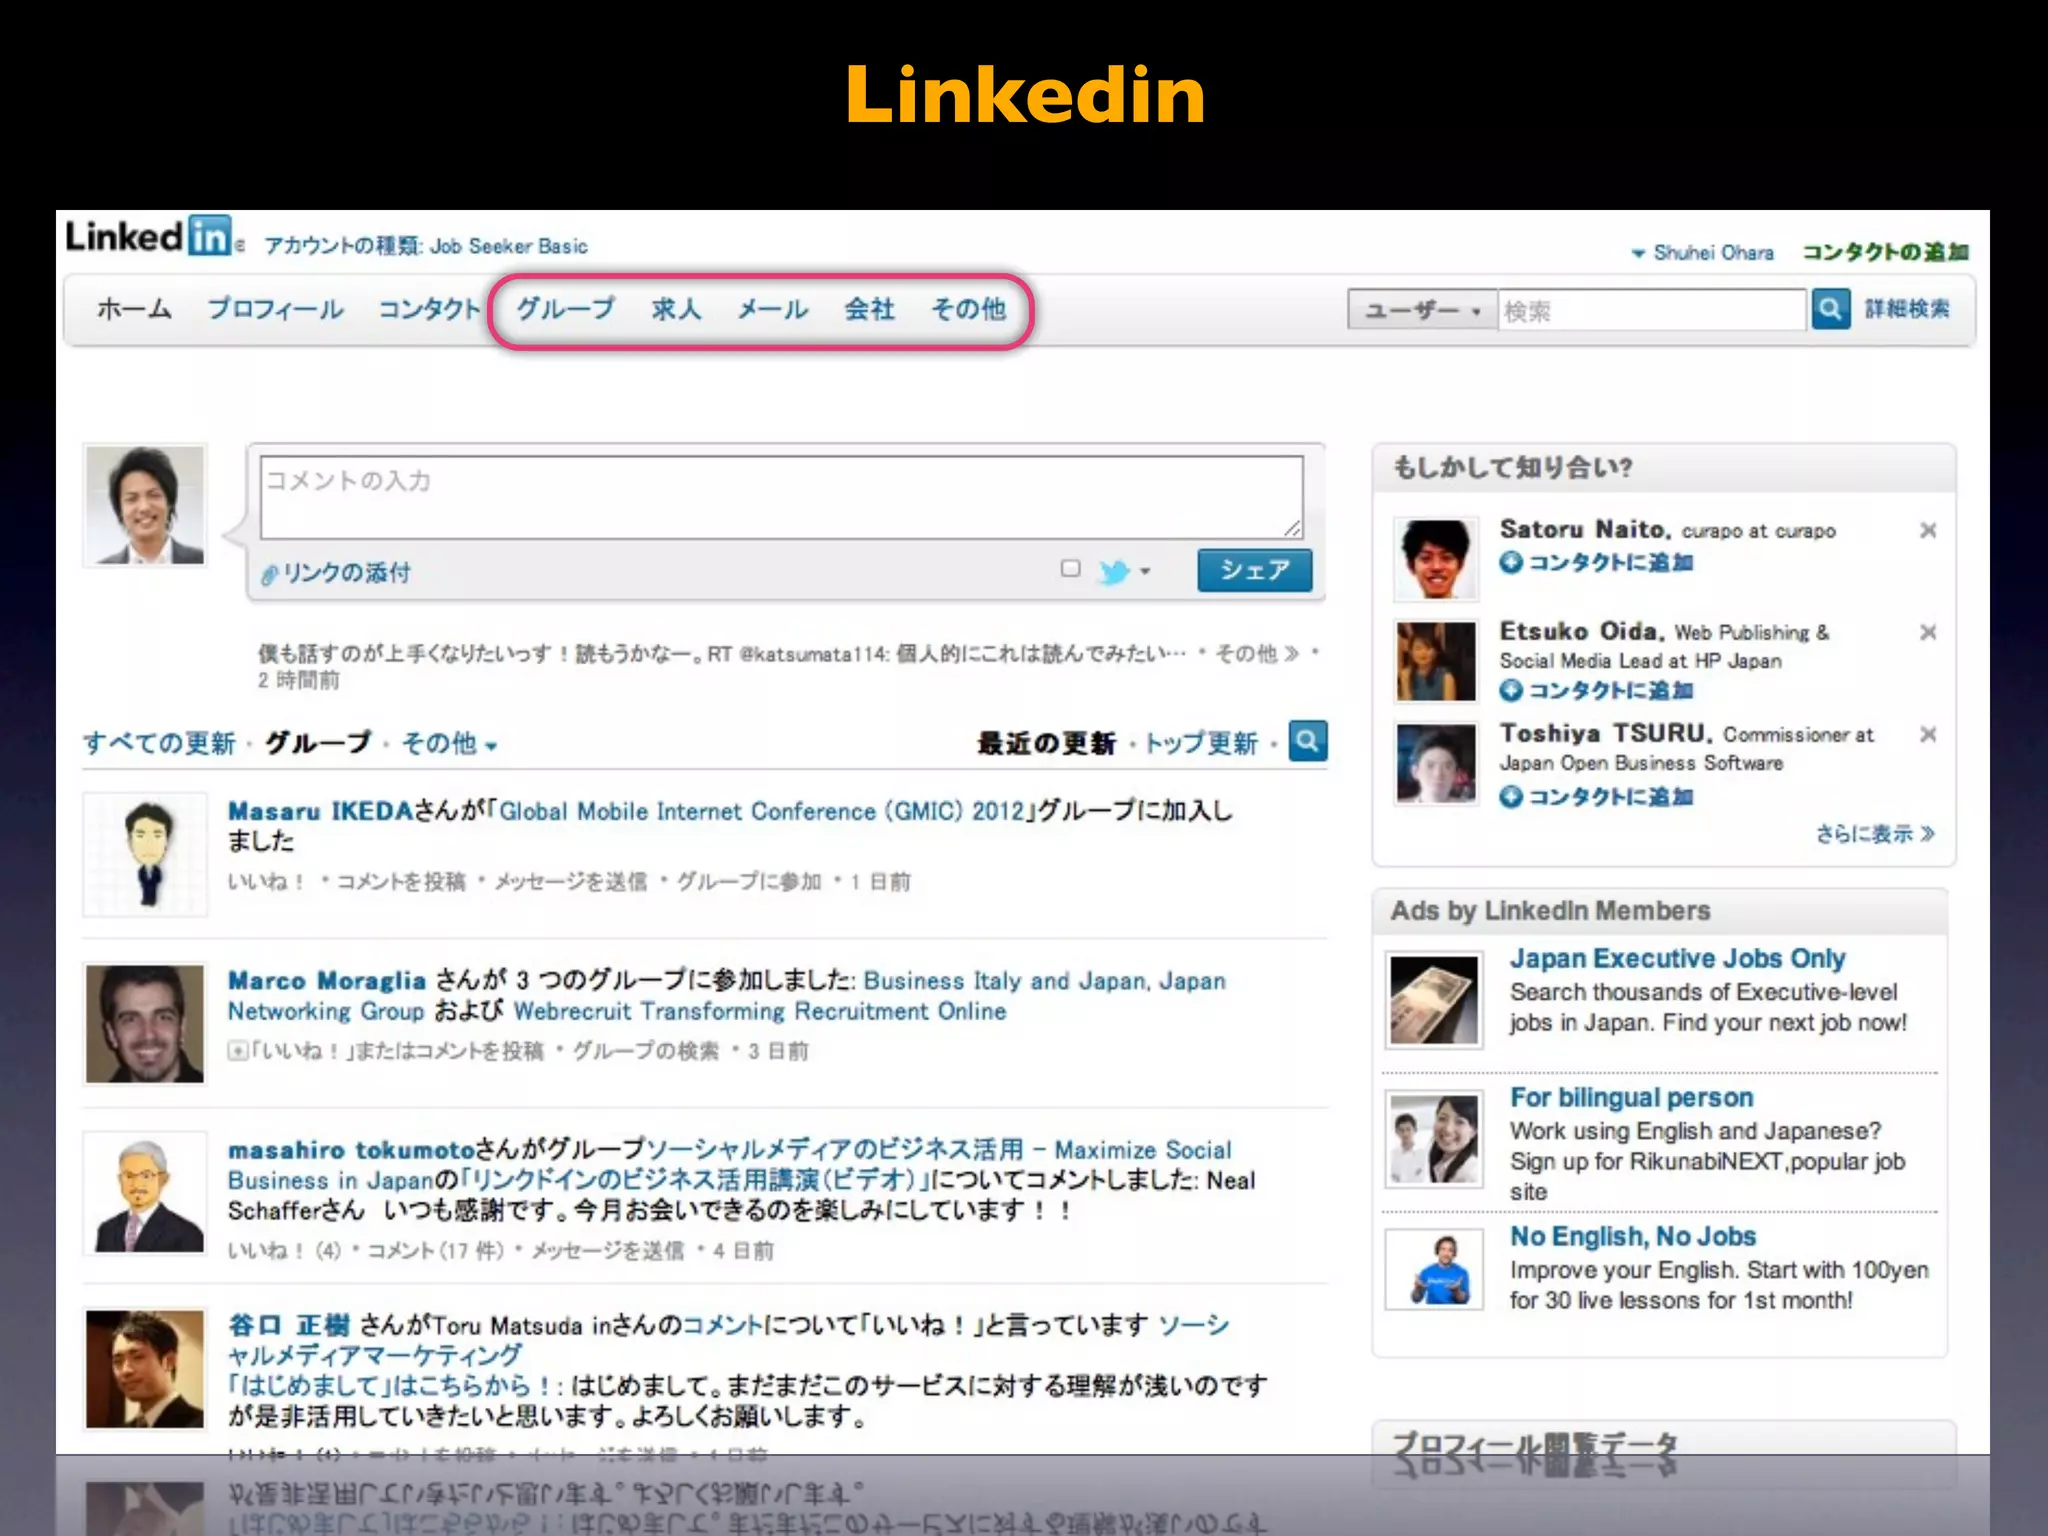Image resolution: width=2048 pixels, height=1536 pixels.
Task: Click Satoru Naito's photo thumbnail
Action: pyautogui.click(x=1435, y=558)
